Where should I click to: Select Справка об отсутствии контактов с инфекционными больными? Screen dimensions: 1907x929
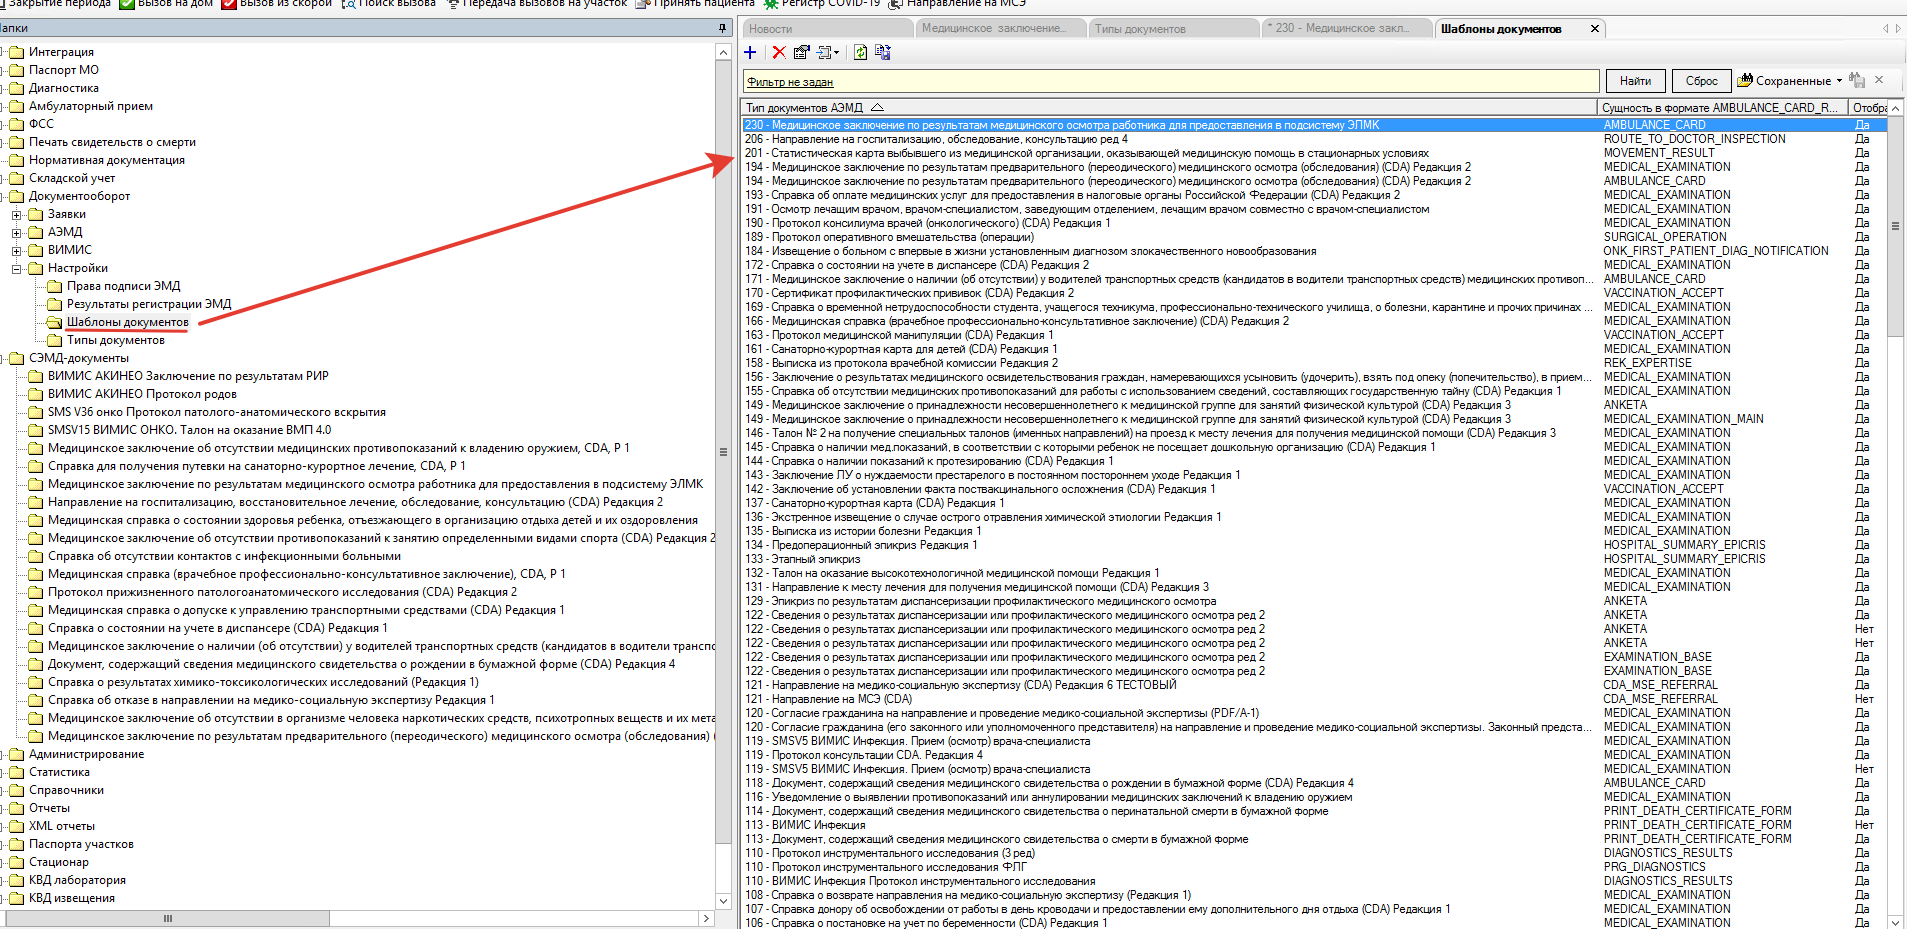(x=224, y=556)
